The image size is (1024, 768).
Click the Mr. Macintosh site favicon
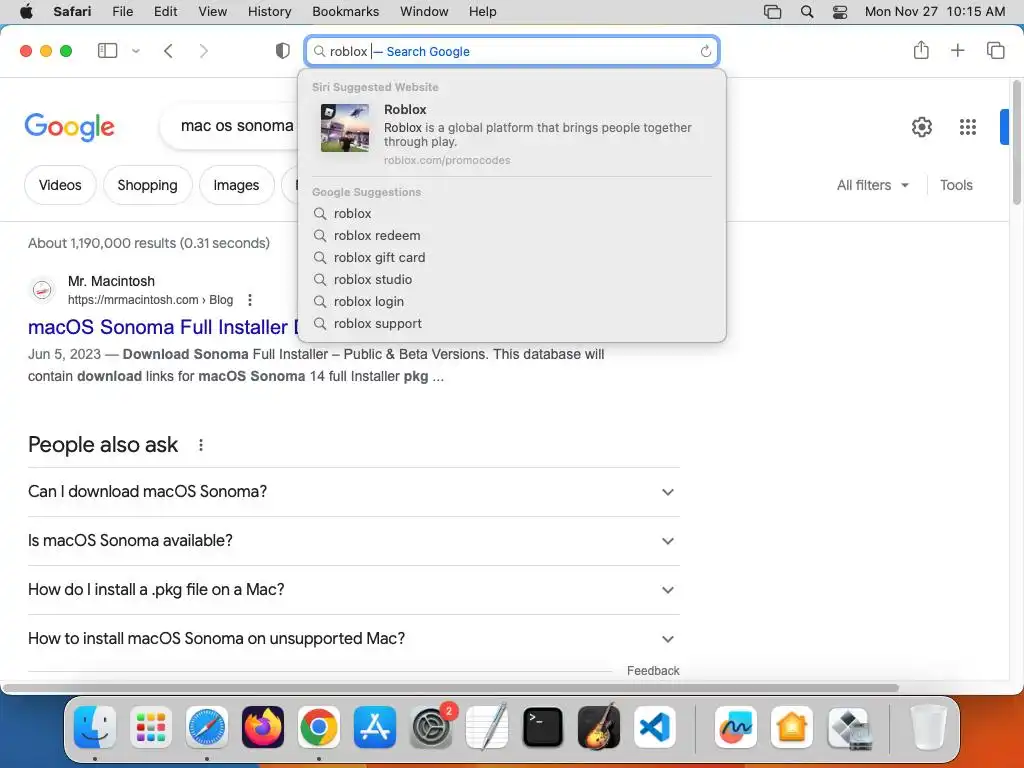(42, 290)
